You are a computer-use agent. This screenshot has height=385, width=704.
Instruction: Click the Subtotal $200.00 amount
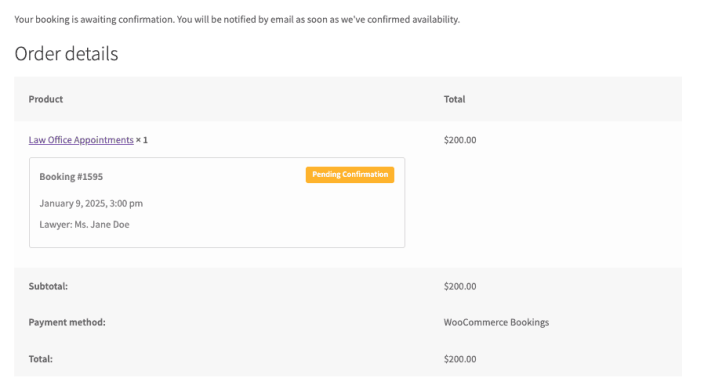460,286
